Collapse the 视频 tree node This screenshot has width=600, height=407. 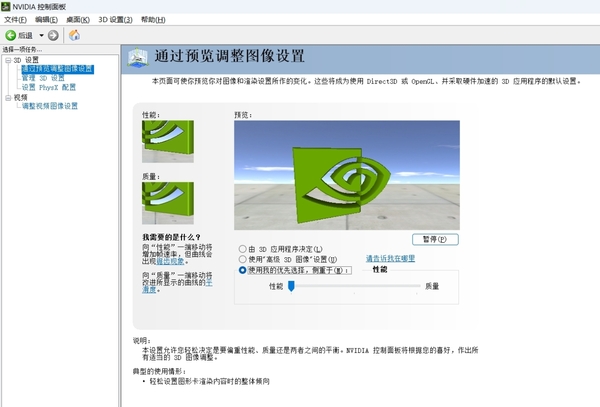click(8, 98)
